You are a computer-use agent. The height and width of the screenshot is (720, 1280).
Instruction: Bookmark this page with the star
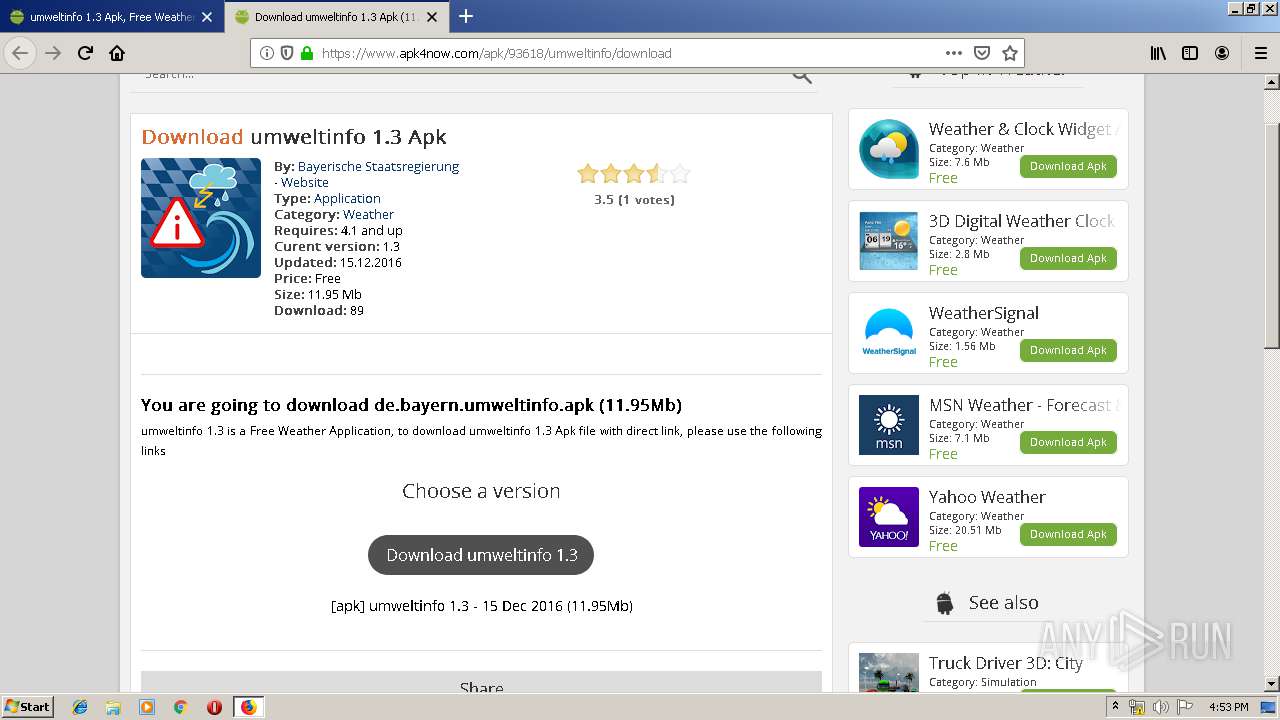[x=1010, y=53]
